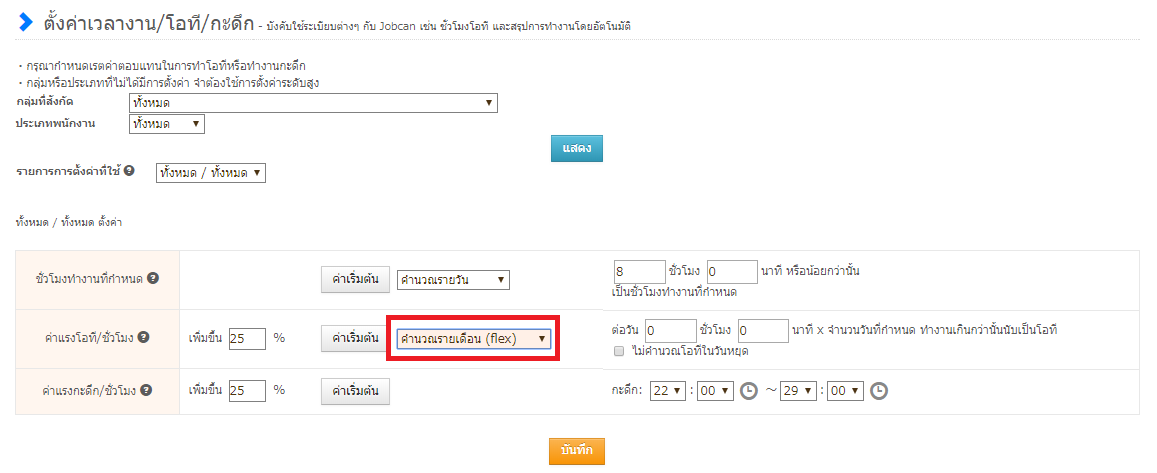This screenshot has height=473, width=1157.
Task: Click help icon beside ค่าแรงโอที/ชั่วโมง
Action: coord(144,338)
